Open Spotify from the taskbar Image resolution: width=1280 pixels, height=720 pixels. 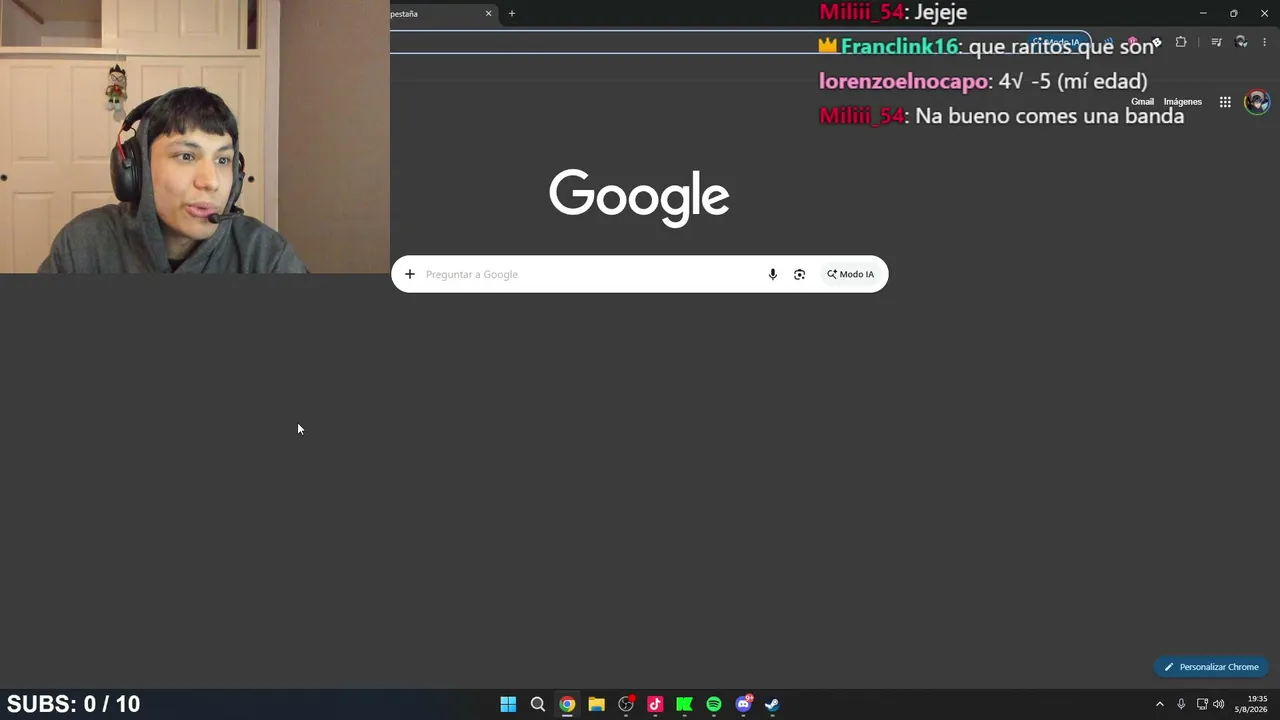(714, 704)
